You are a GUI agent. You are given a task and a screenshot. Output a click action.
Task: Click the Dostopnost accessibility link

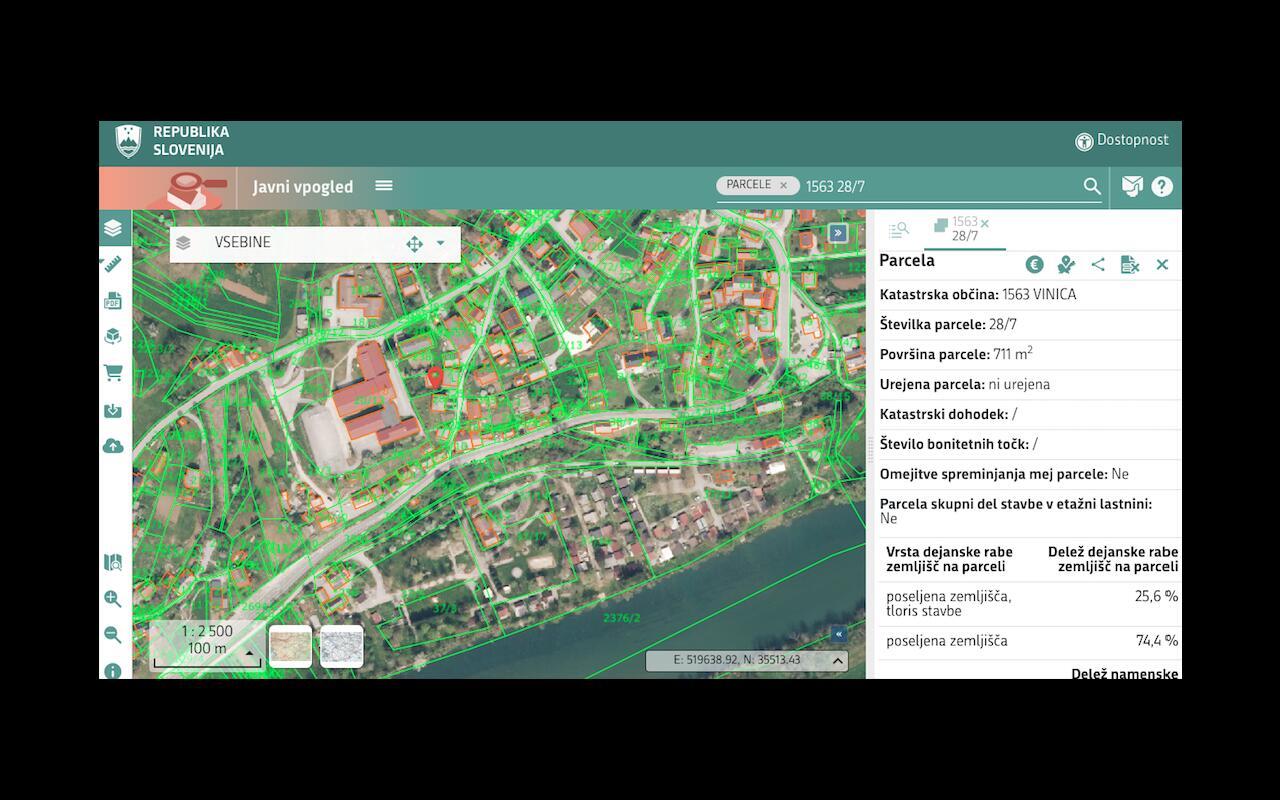1122,140
